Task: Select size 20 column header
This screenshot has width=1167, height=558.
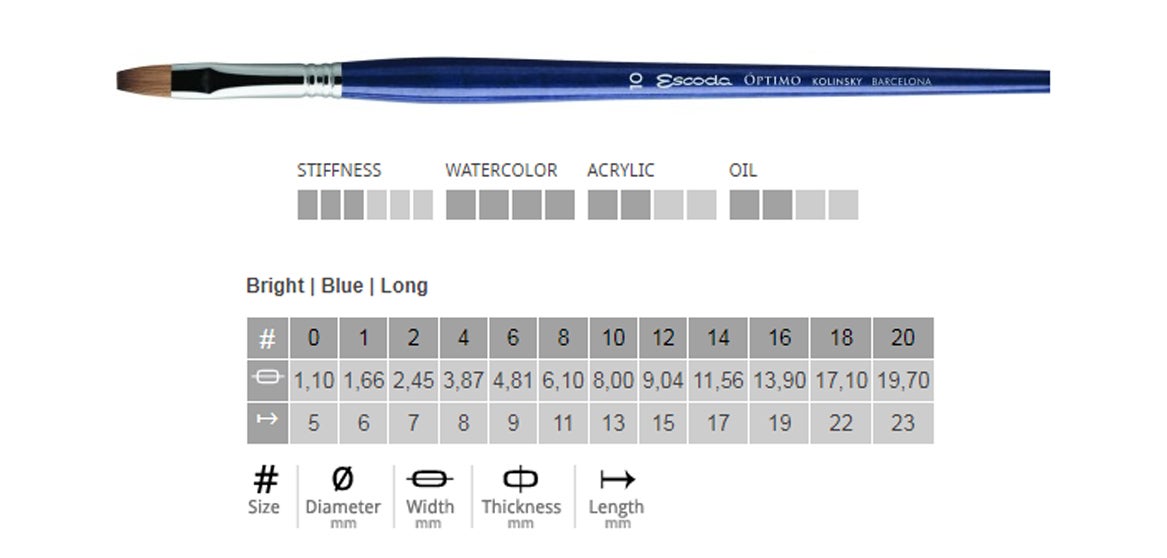Action: coord(902,338)
